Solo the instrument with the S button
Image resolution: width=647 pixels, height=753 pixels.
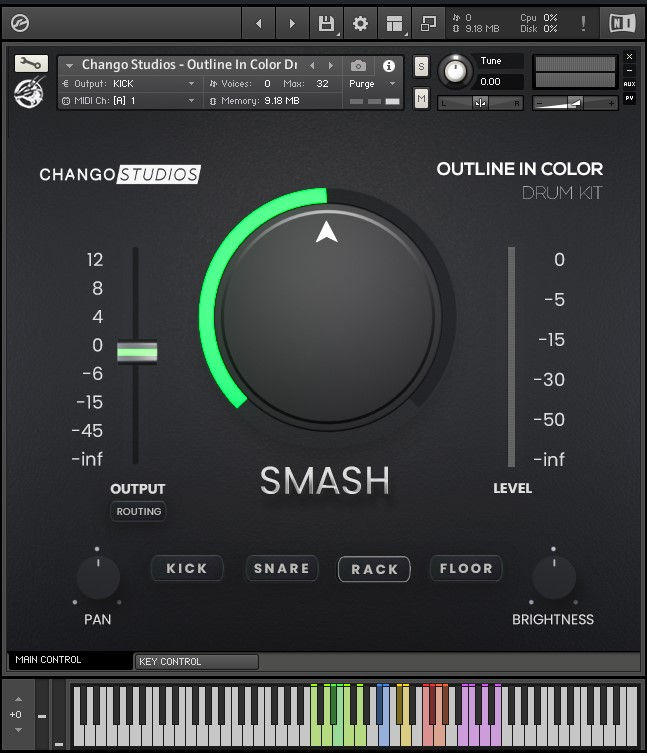[421, 66]
